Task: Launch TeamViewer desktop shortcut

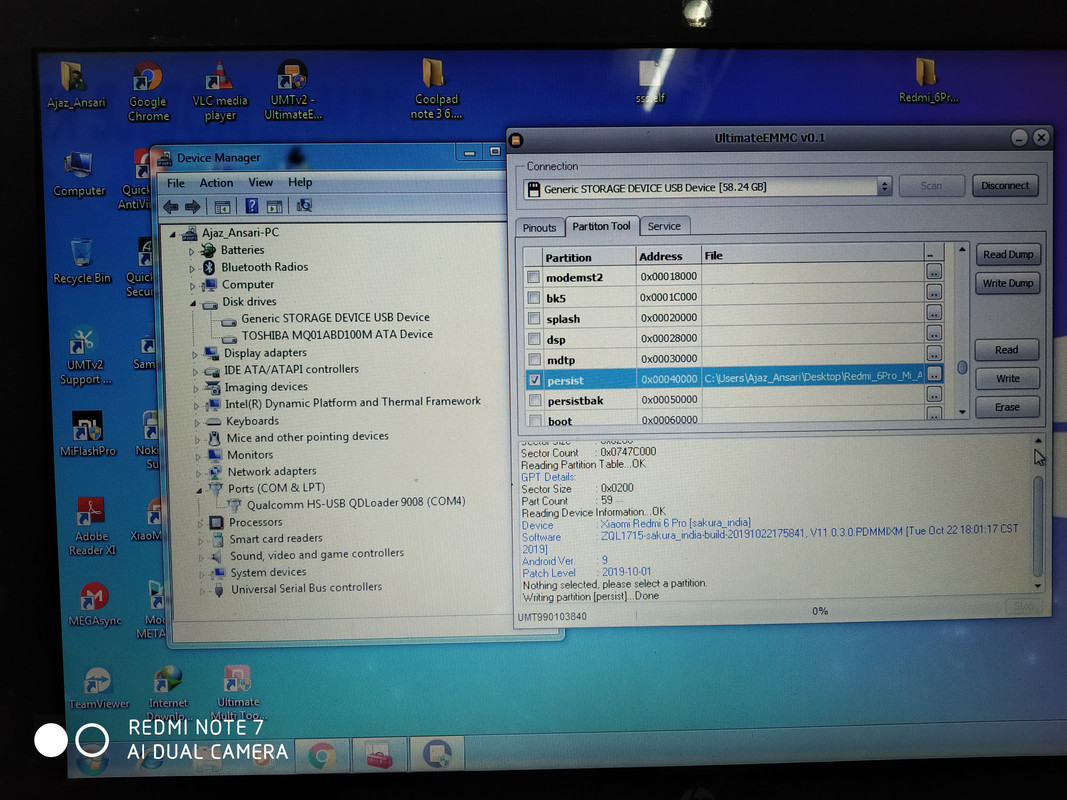Action: click(98, 688)
